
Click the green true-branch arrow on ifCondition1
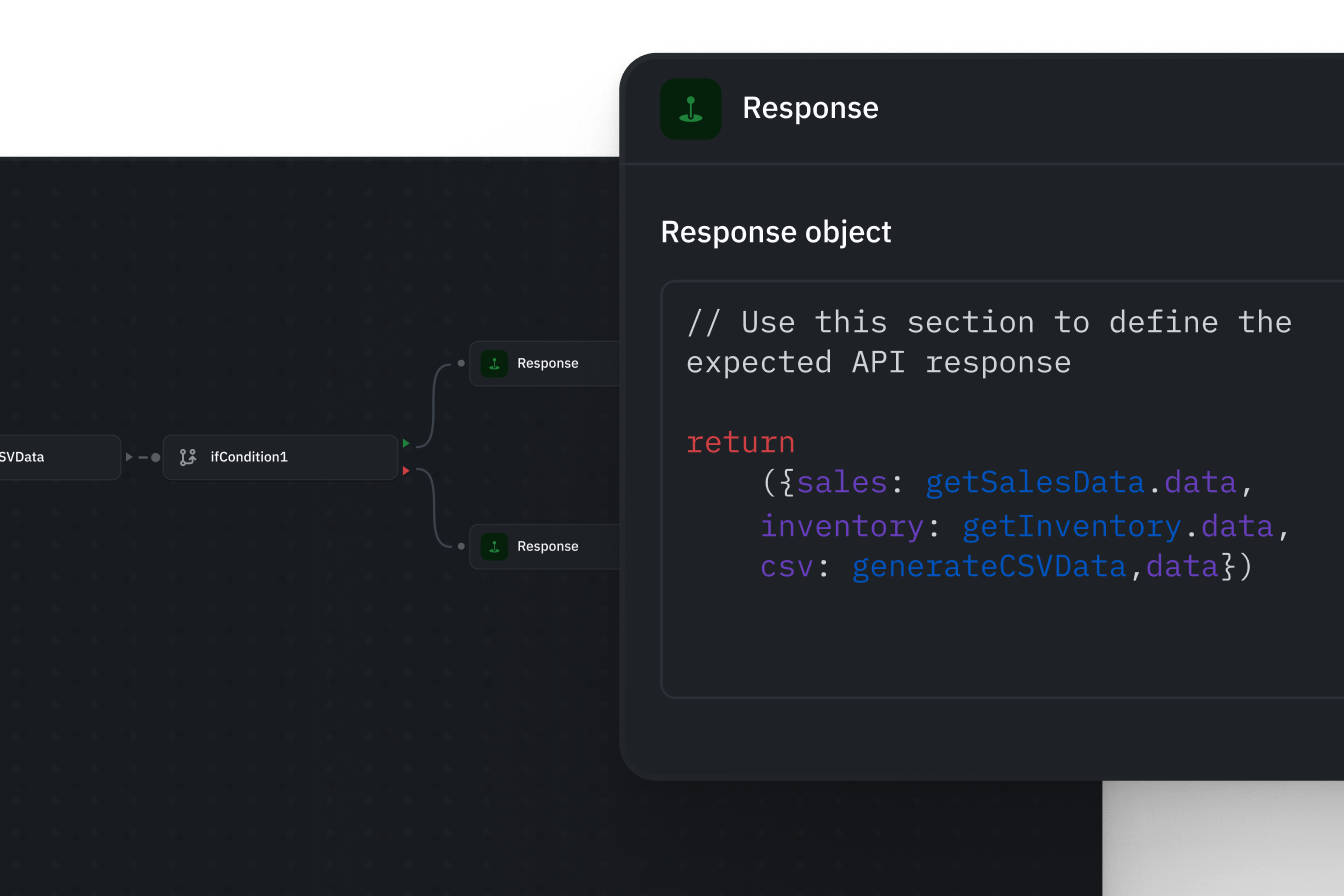[x=406, y=443]
